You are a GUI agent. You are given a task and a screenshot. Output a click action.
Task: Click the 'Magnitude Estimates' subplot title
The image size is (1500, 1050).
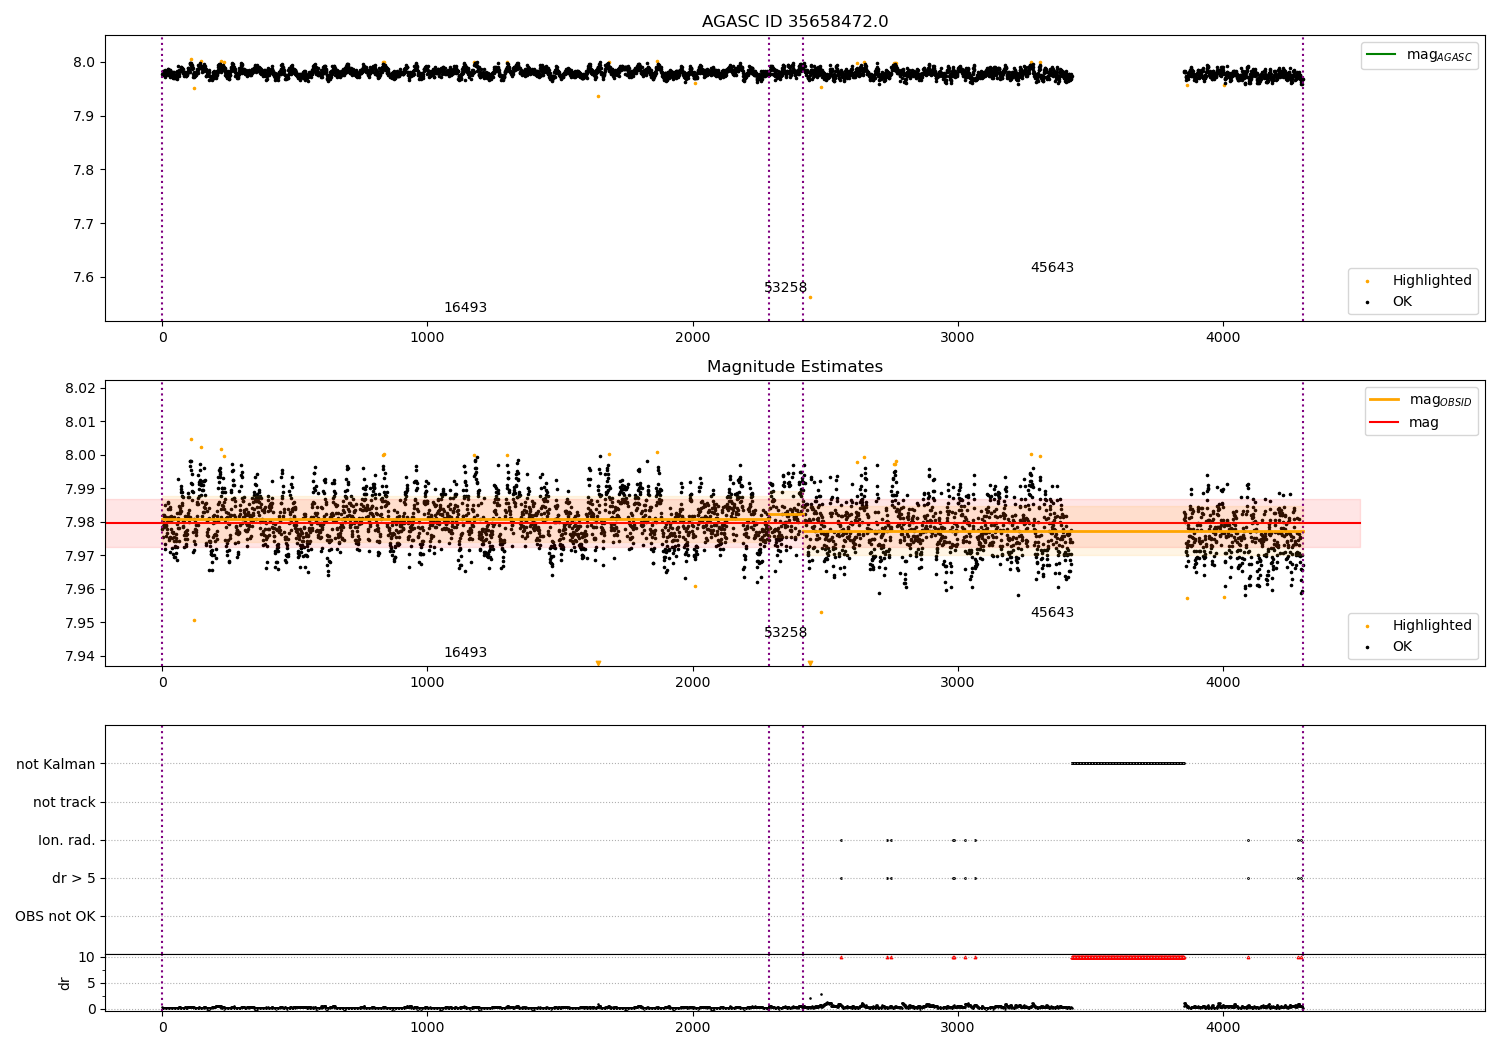pos(795,367)
